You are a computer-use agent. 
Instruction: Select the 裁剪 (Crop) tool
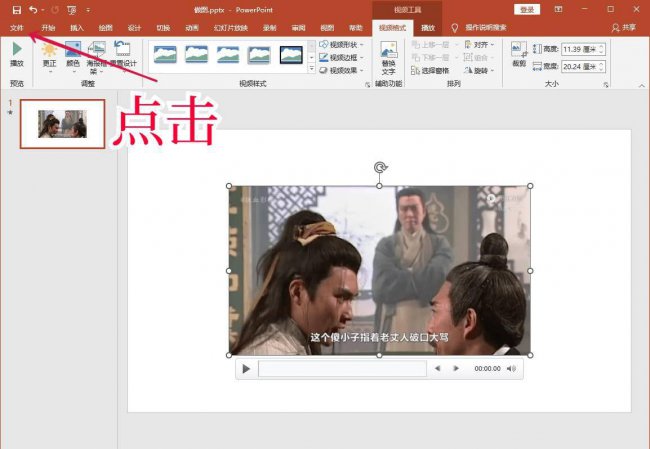[519, 54]
